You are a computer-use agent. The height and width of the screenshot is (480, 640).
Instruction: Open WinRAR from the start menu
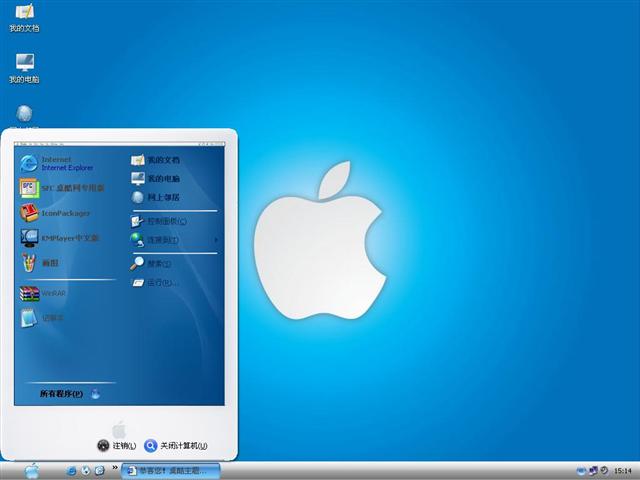click(x=42, y=293)
